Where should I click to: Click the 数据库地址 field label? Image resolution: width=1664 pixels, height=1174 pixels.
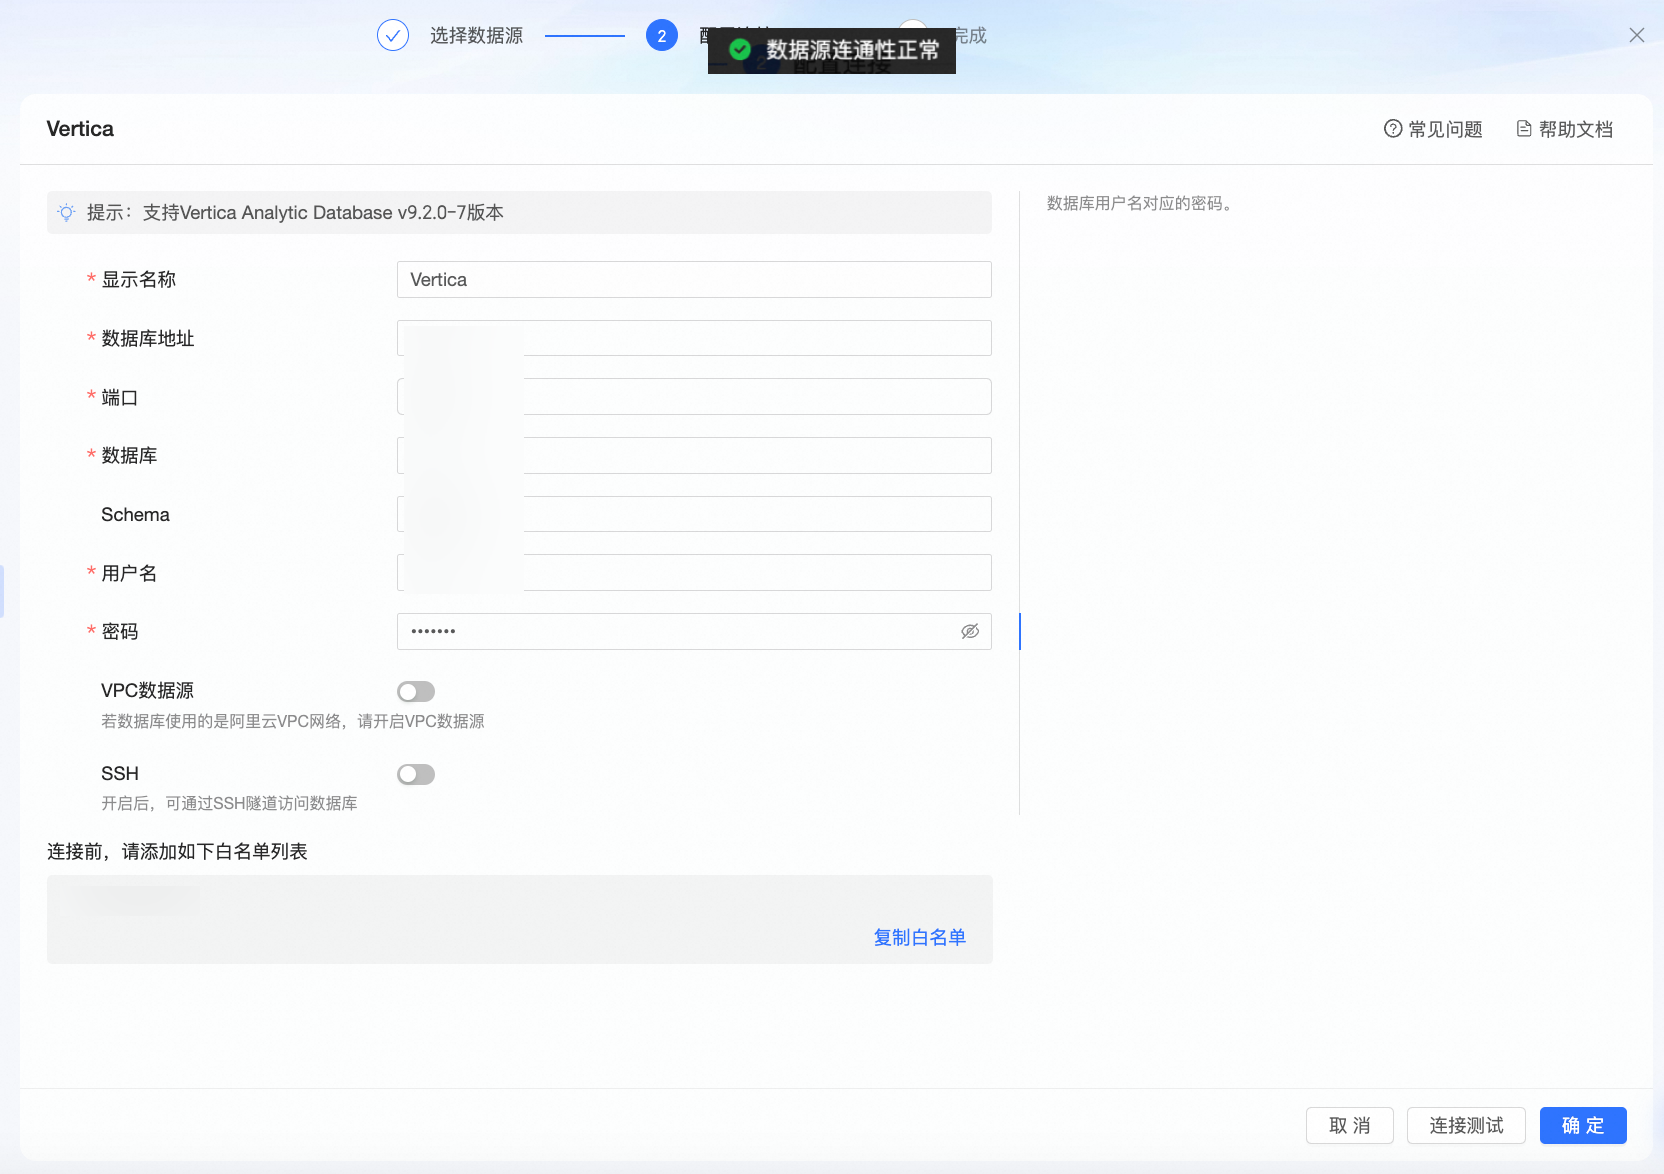(x=148, y=338)
